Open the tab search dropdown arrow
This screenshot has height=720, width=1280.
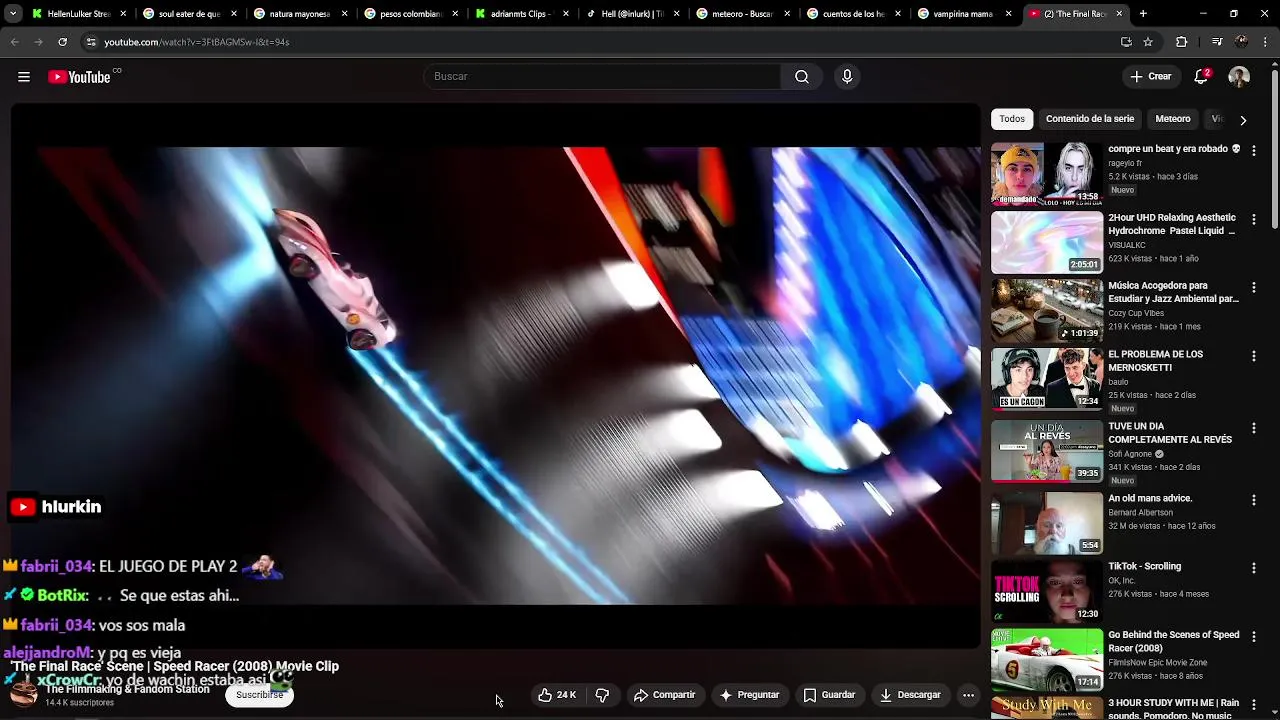(x=13, y=14)
